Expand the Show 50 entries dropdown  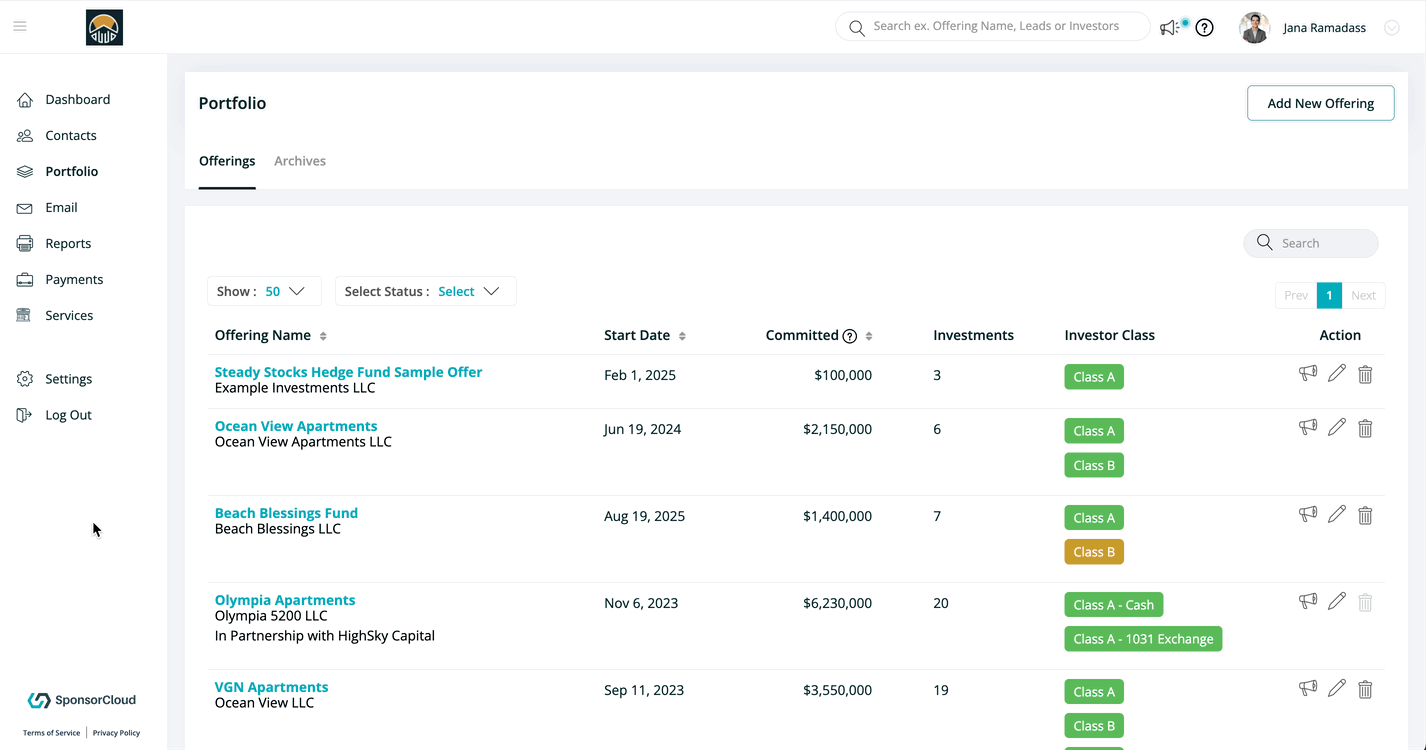[264, 291]
